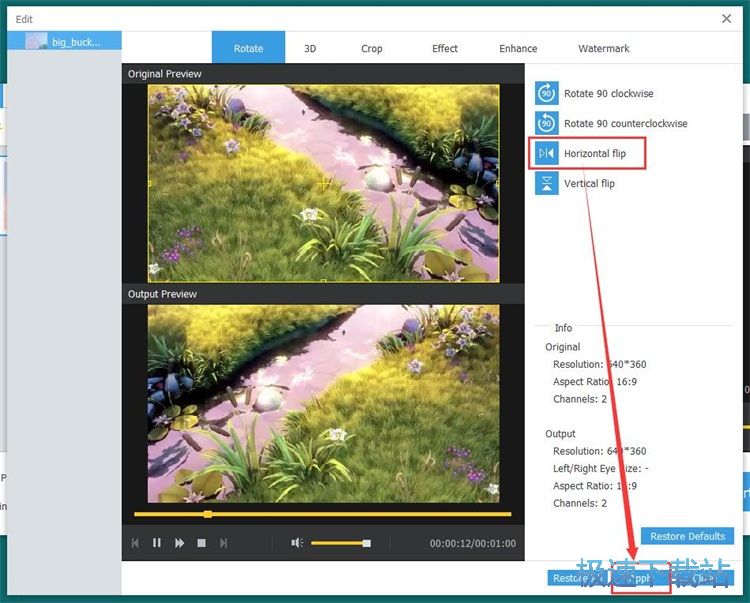The image size is (750, 603).
Task: Click the Rotate 90 counterclockwise icon
Action: click(x=546, y=123)
